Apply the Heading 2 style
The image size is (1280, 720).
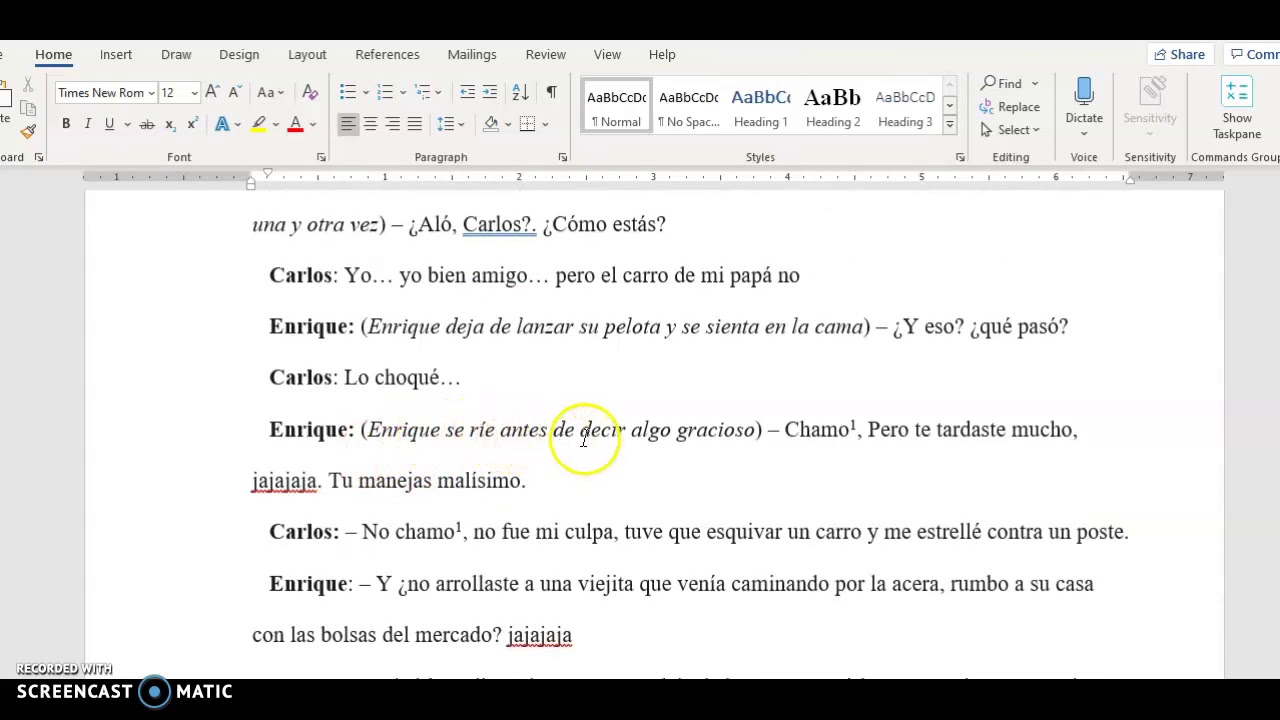click(x=833, y=107)
